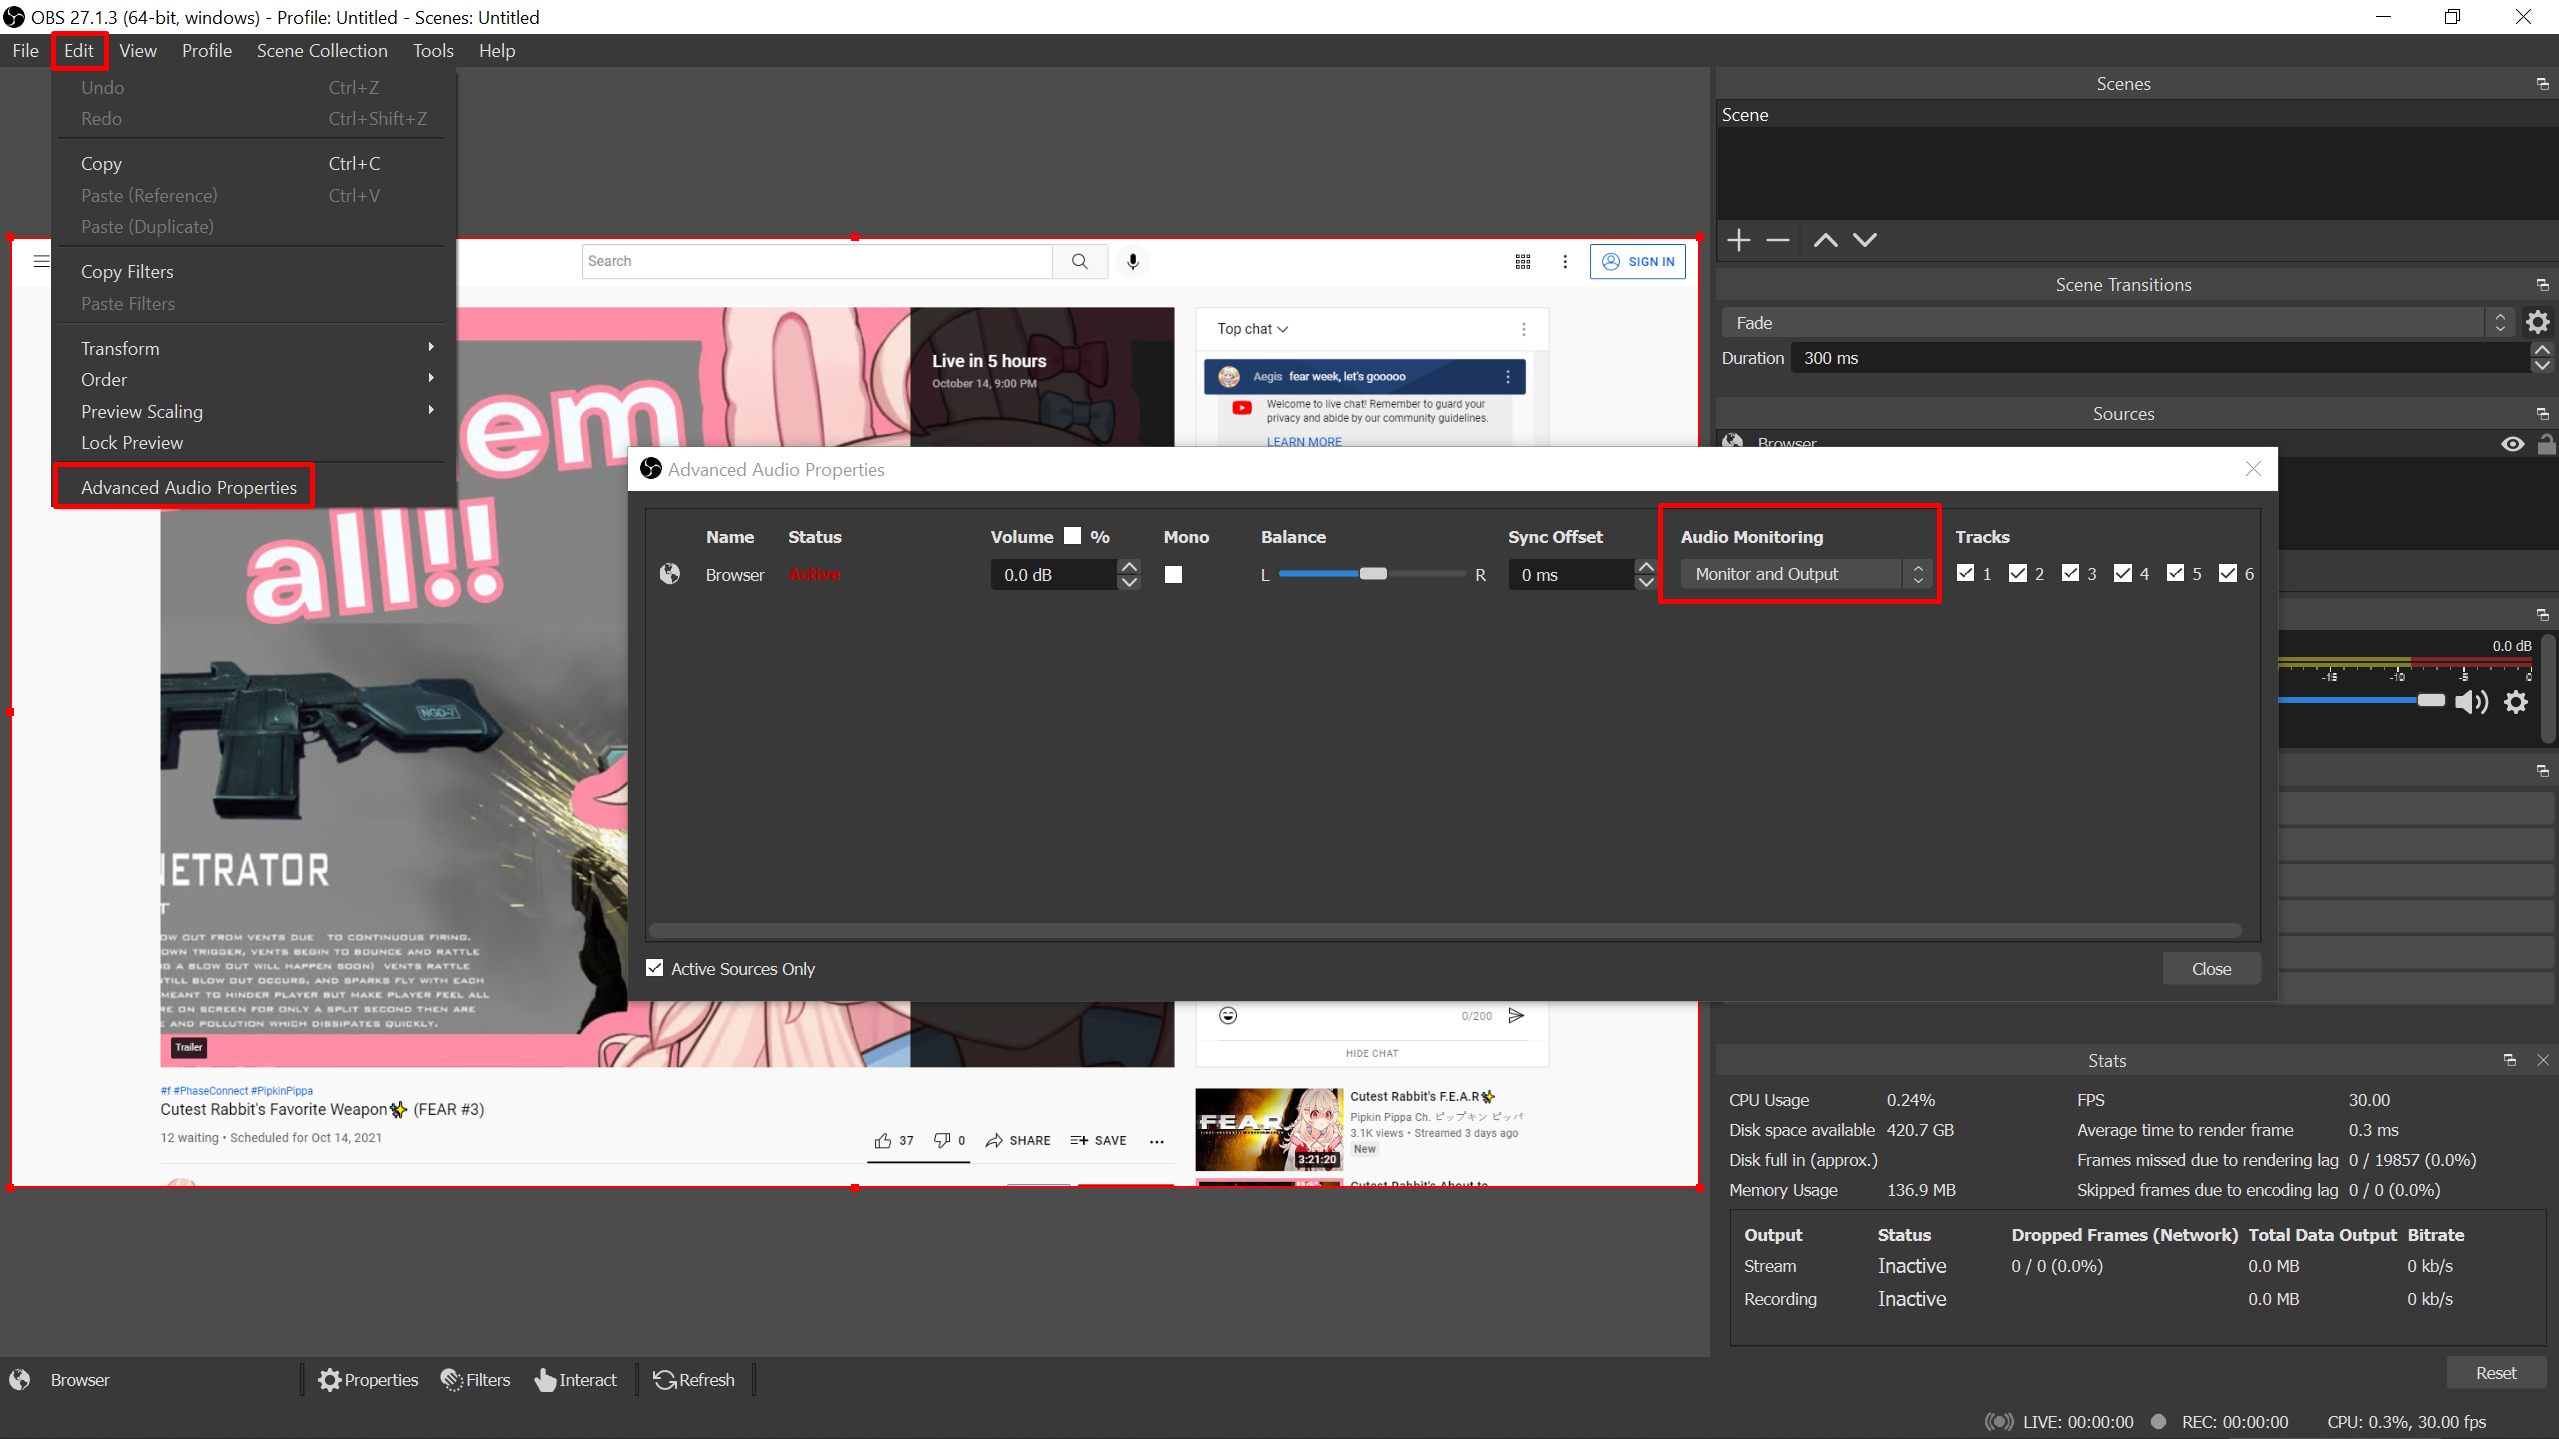Pop out the Scenes dock
2559x1439 pixels.
pos(2542,84)
